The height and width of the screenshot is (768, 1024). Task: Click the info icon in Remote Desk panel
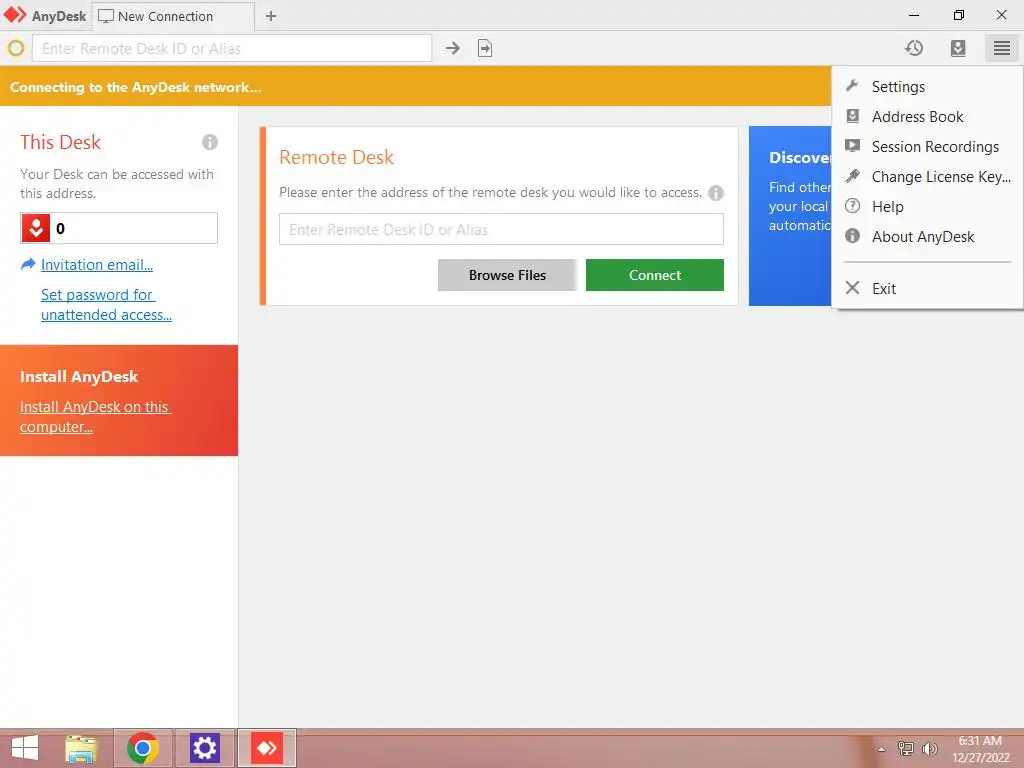tap(716, 193)
